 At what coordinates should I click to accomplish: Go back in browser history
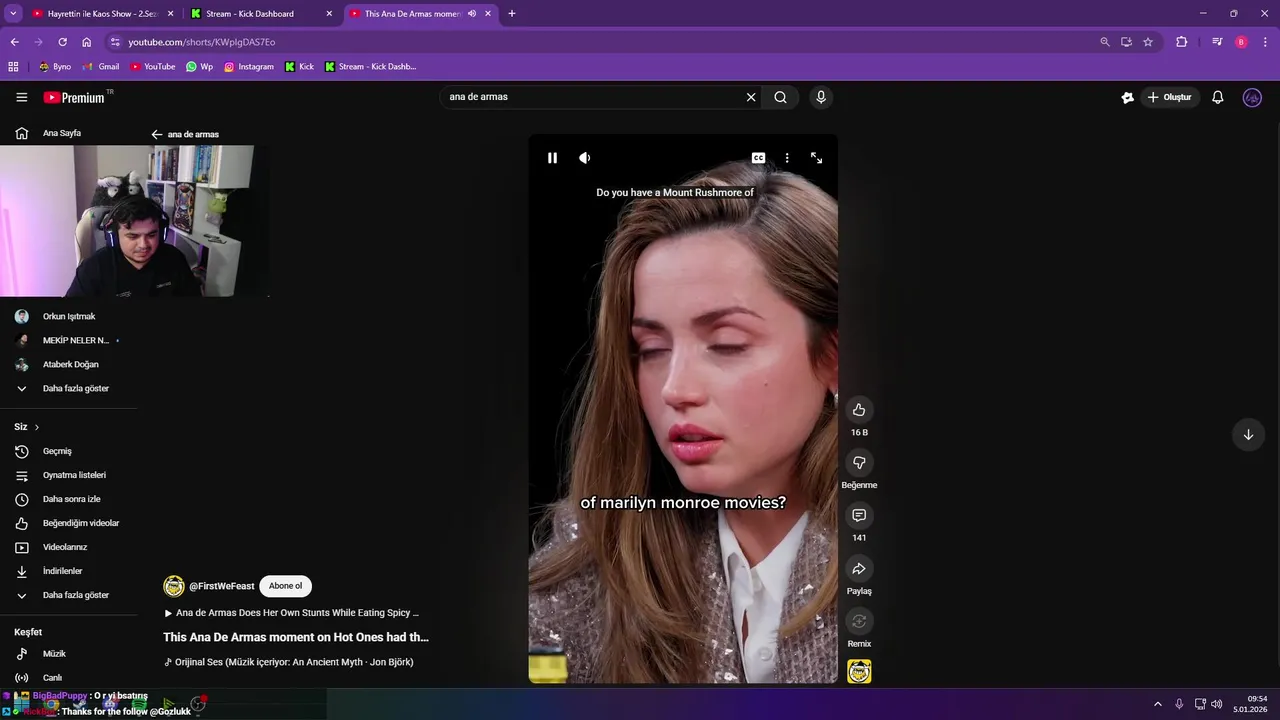14,42
